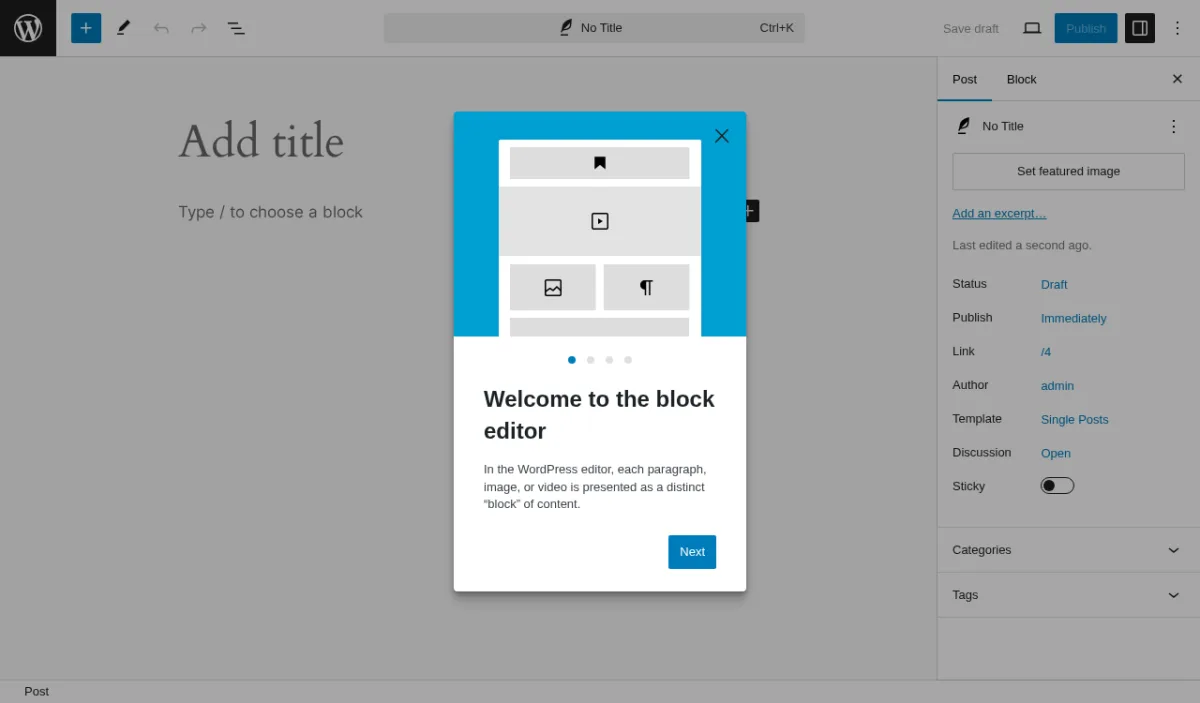Click the Save draft button
Viewport: 1200px width, 703px height.
(971, 28)
